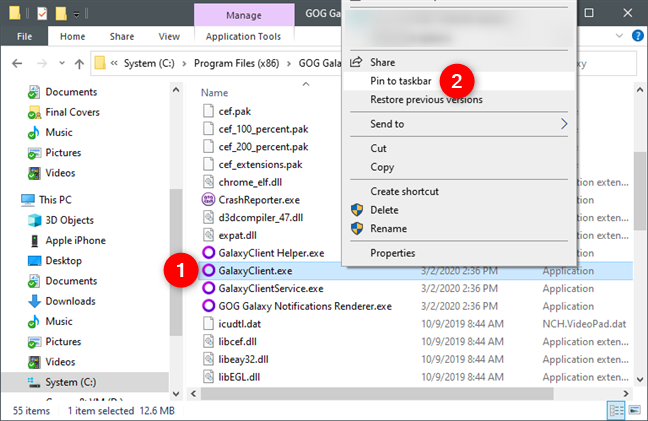Image resolution: width=648 pixels, height=421 pixels.
Task: Go back with the Back arrow
Action: click(17, 63)
